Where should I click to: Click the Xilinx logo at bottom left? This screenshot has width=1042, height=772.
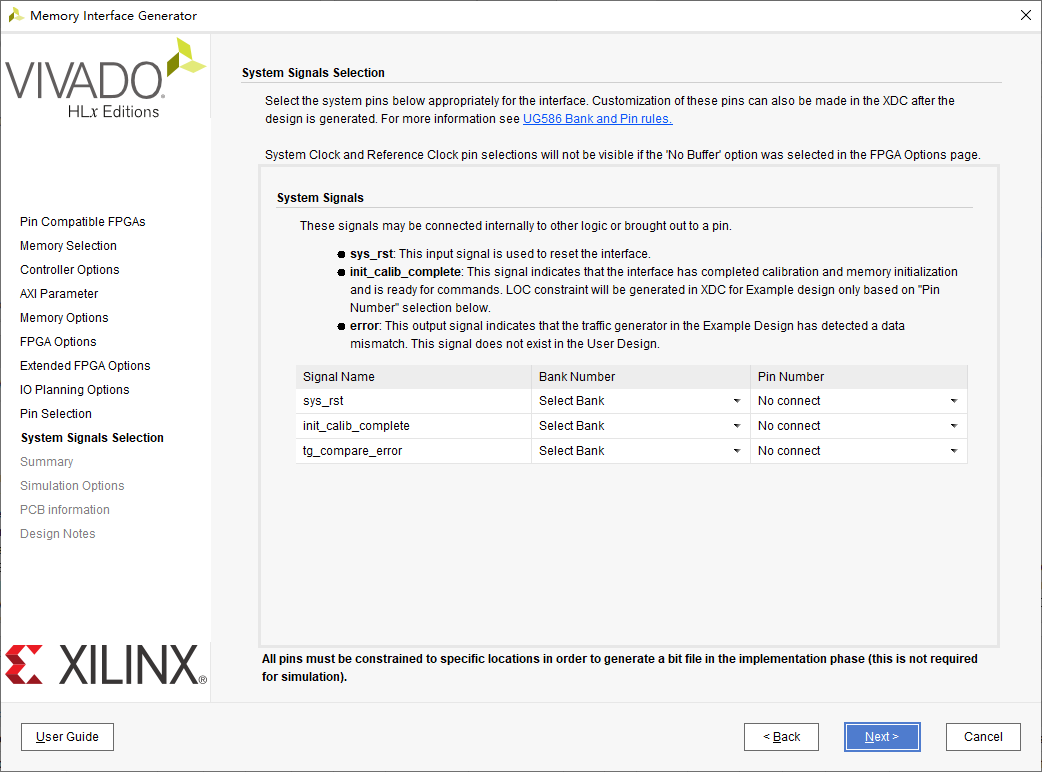click(x=105, y=664)
